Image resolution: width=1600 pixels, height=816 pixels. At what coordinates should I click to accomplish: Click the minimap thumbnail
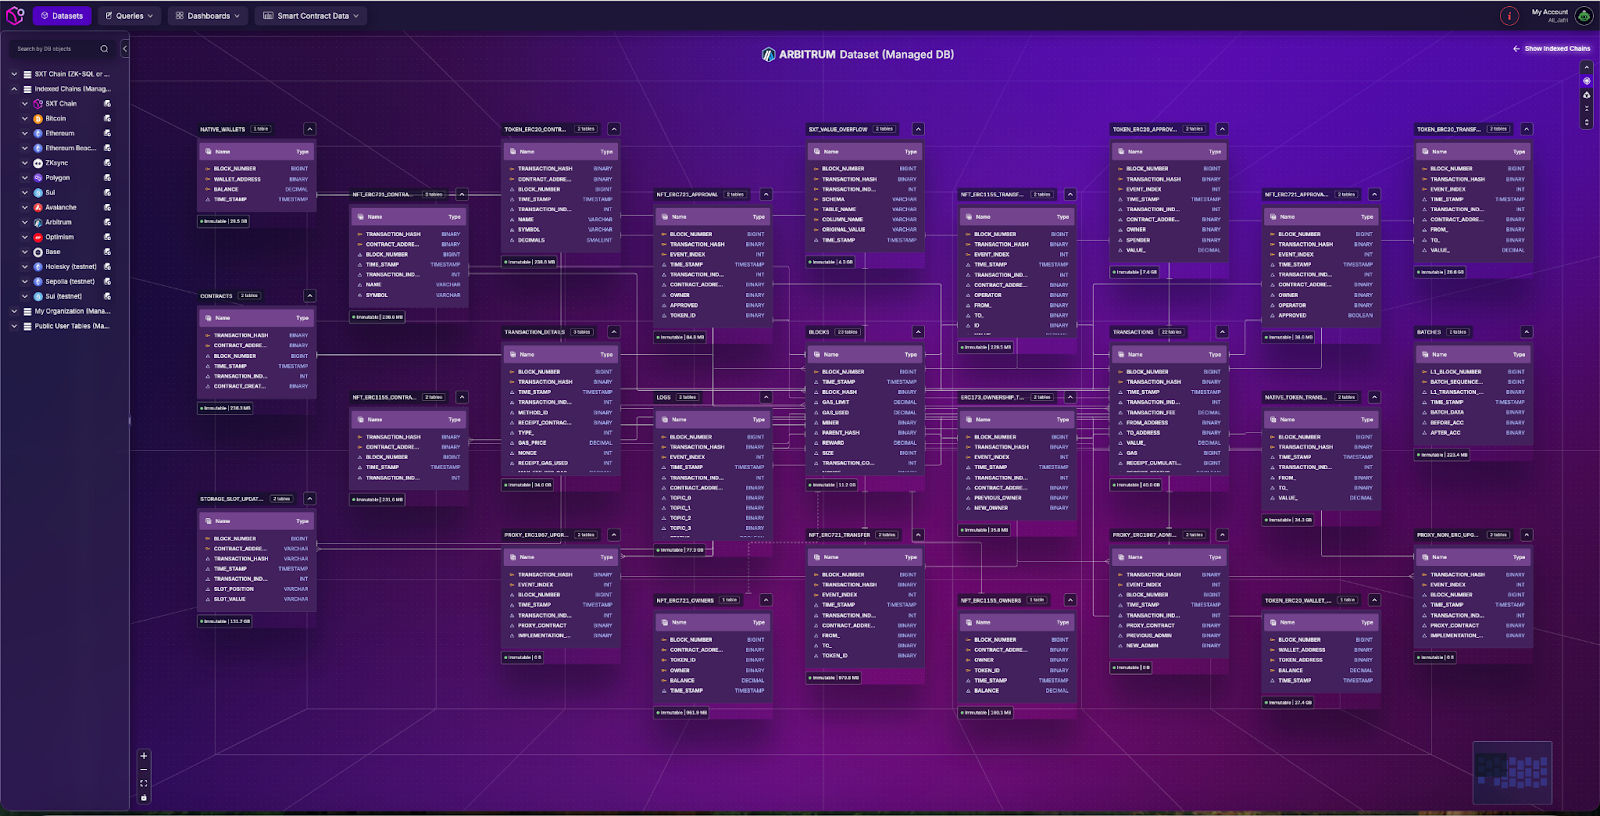click(1512, 771)
